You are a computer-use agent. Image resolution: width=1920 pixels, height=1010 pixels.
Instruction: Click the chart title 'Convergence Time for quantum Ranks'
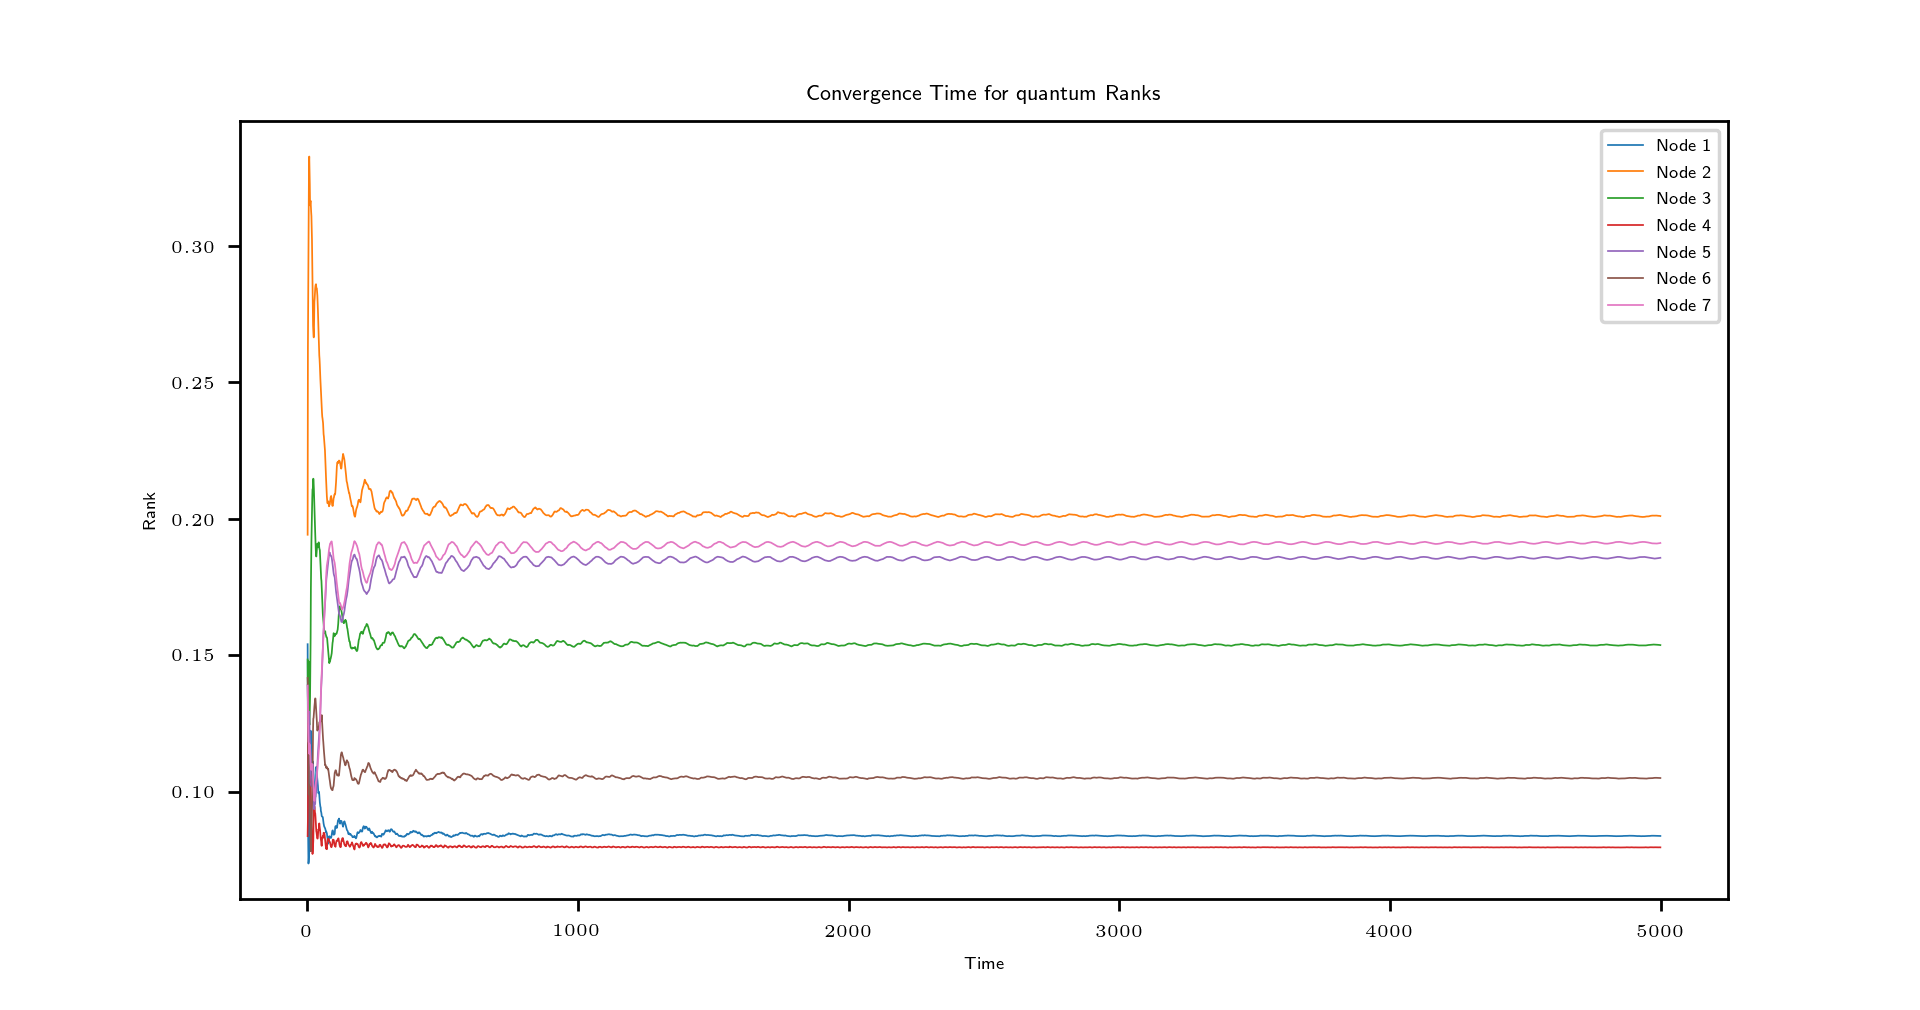pos(983,94)
